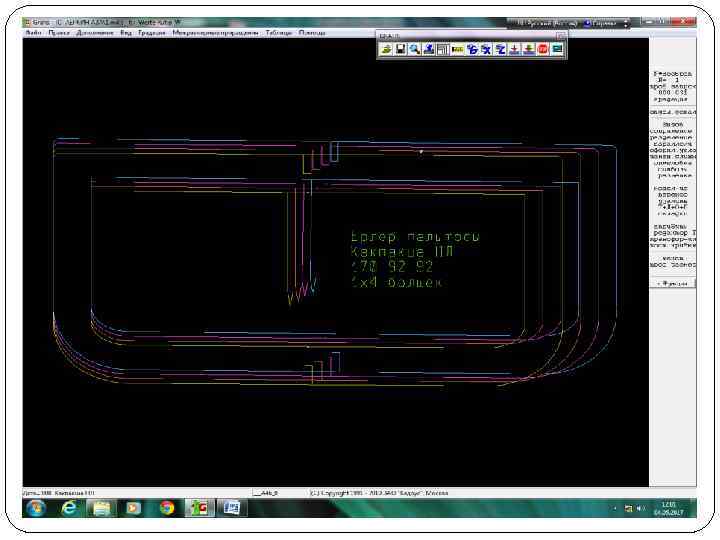This screenshot has width=720, height=540.
Task: Open the Файл menu
Action: click(33, 33)
